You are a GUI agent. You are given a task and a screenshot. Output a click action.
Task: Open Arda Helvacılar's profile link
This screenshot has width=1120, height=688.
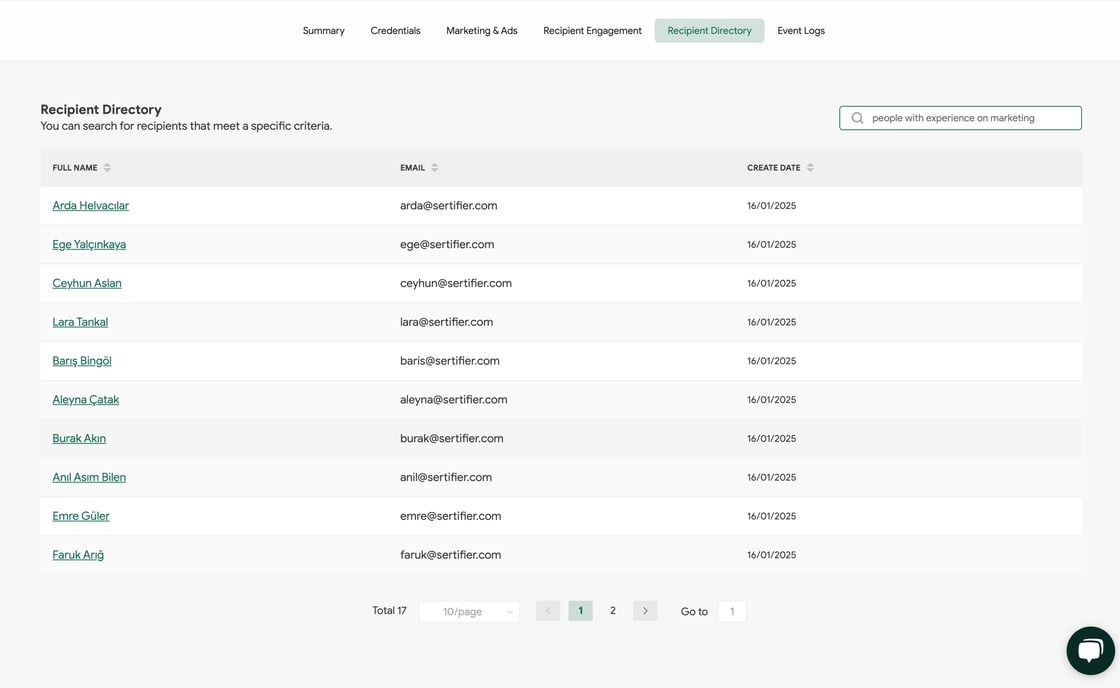click(x=91, y=206)
